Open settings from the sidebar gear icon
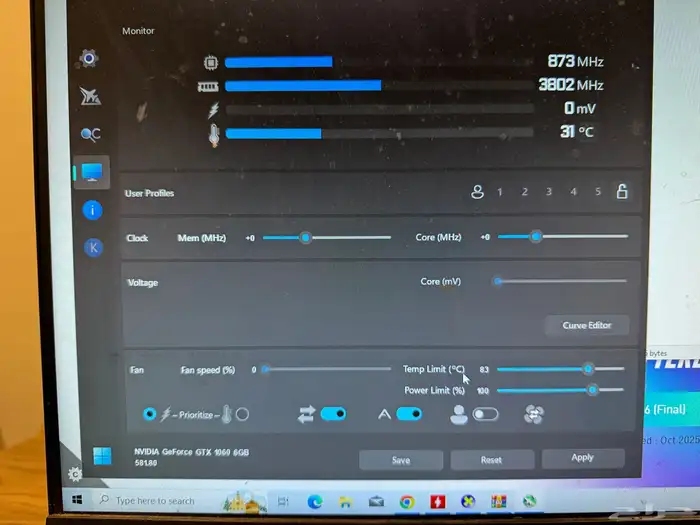Screen dimensions: 700x525 coord(89,59)
